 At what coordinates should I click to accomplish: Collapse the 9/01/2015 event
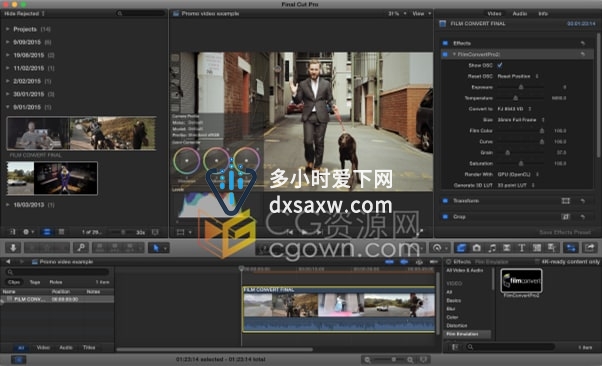7,107
